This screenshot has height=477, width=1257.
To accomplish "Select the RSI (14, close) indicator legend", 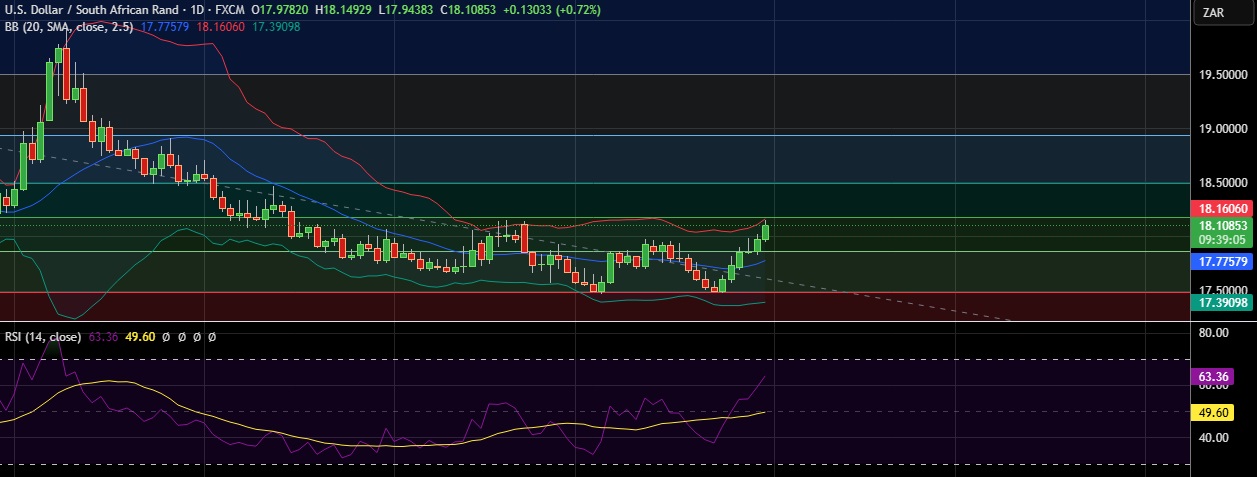I will (42, 337).
